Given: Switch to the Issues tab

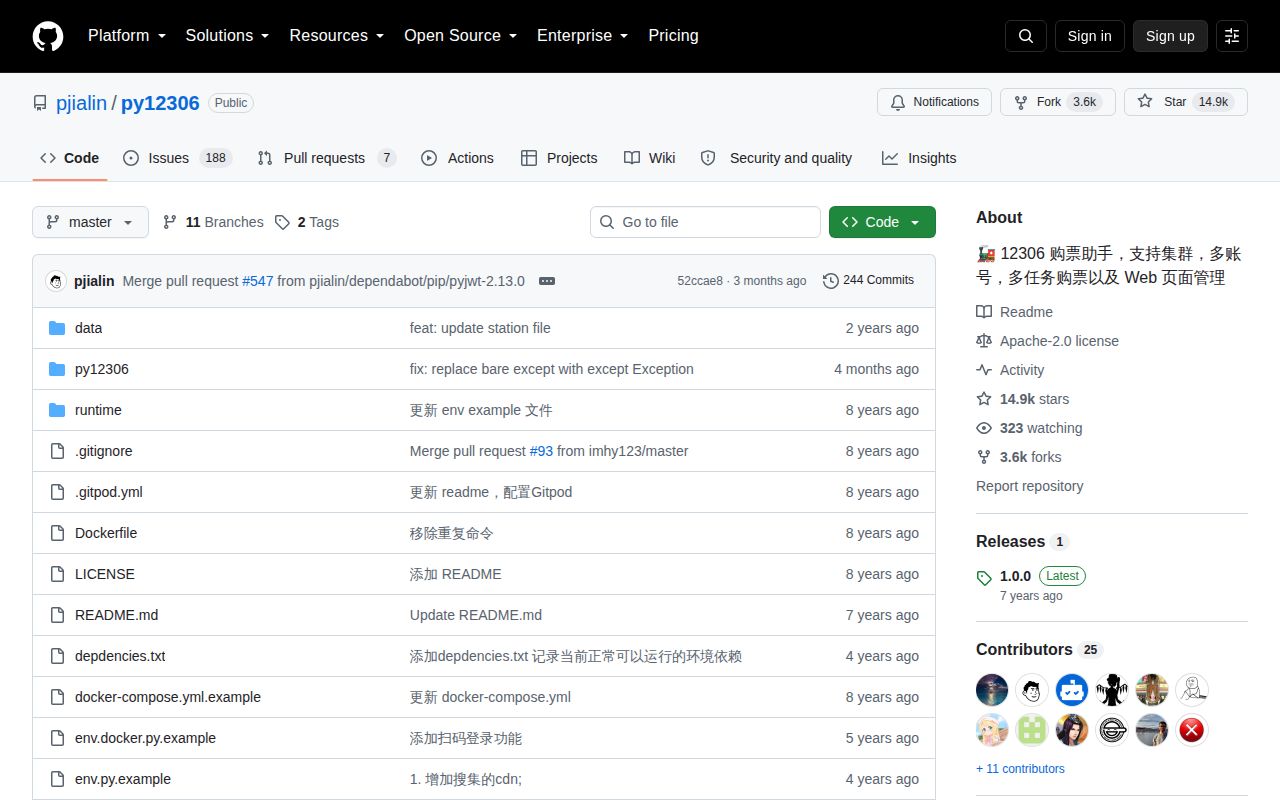Looking at the screenshot, I should [x=177, y=158].
